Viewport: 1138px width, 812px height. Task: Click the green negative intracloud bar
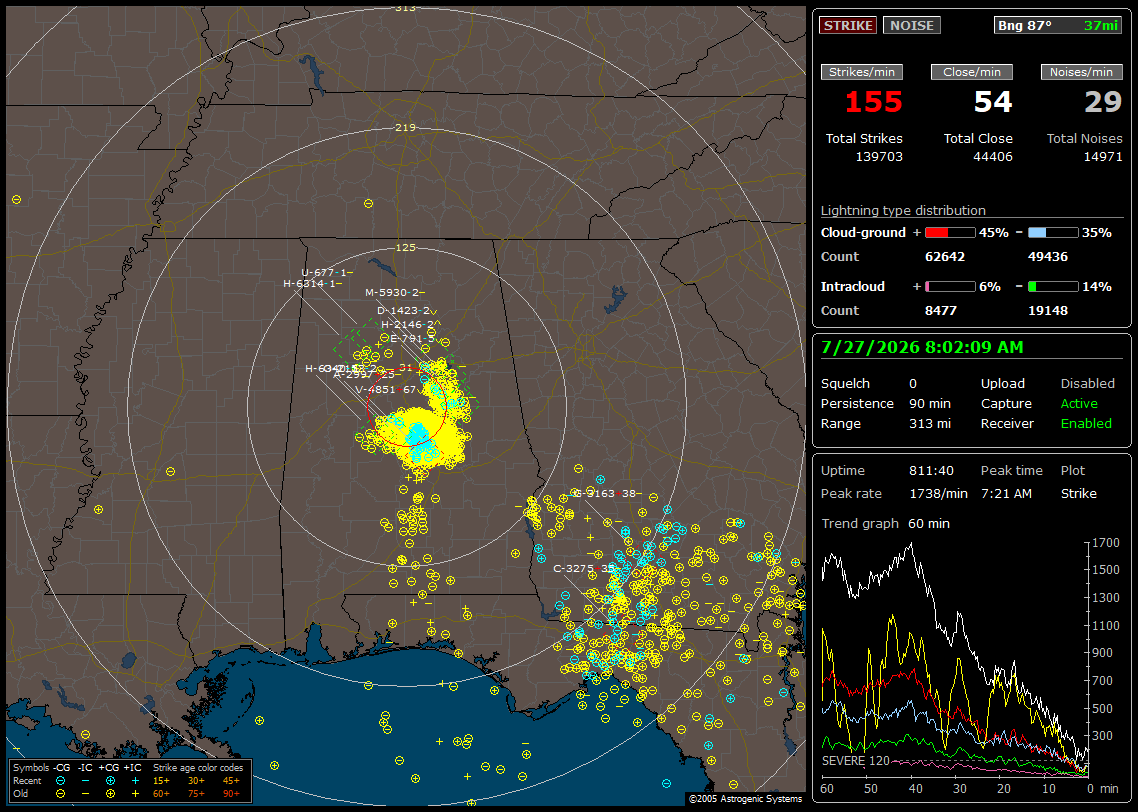coord(1052,287)
